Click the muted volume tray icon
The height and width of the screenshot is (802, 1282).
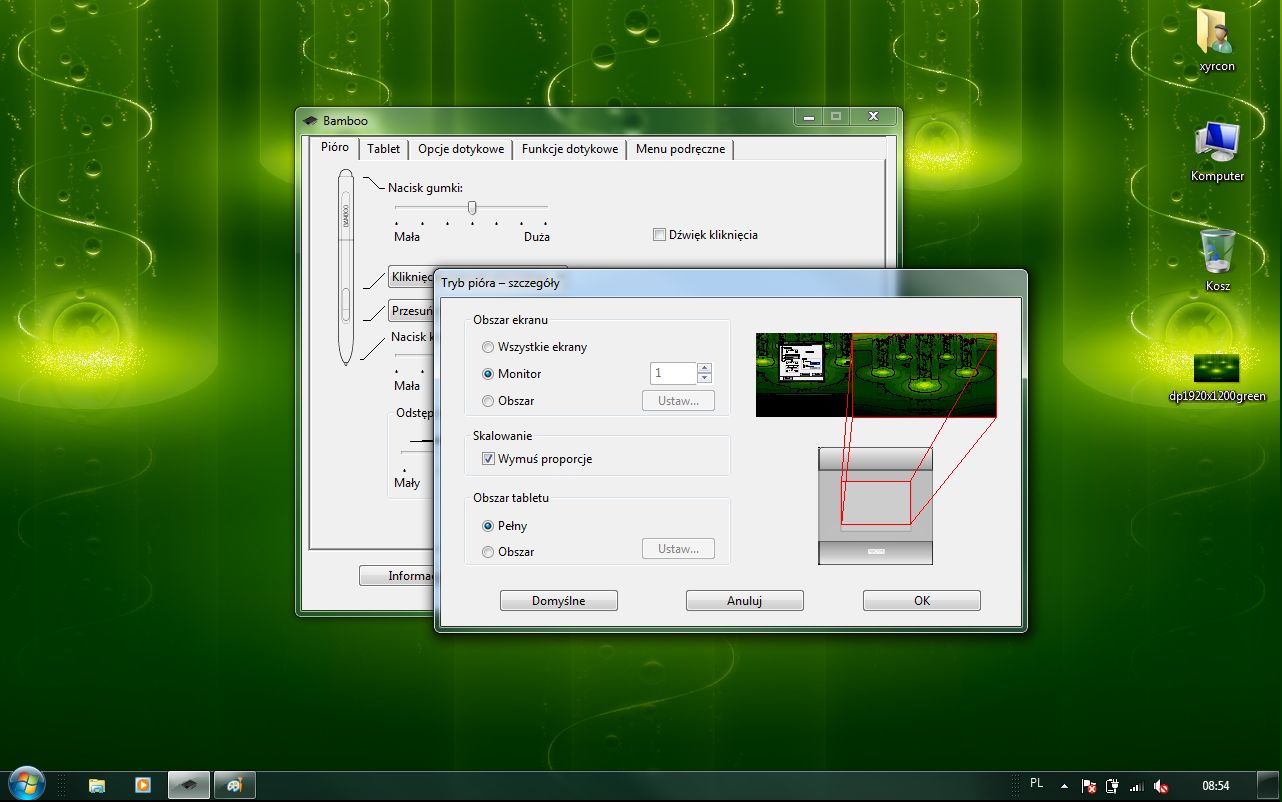click(1161, 786)
